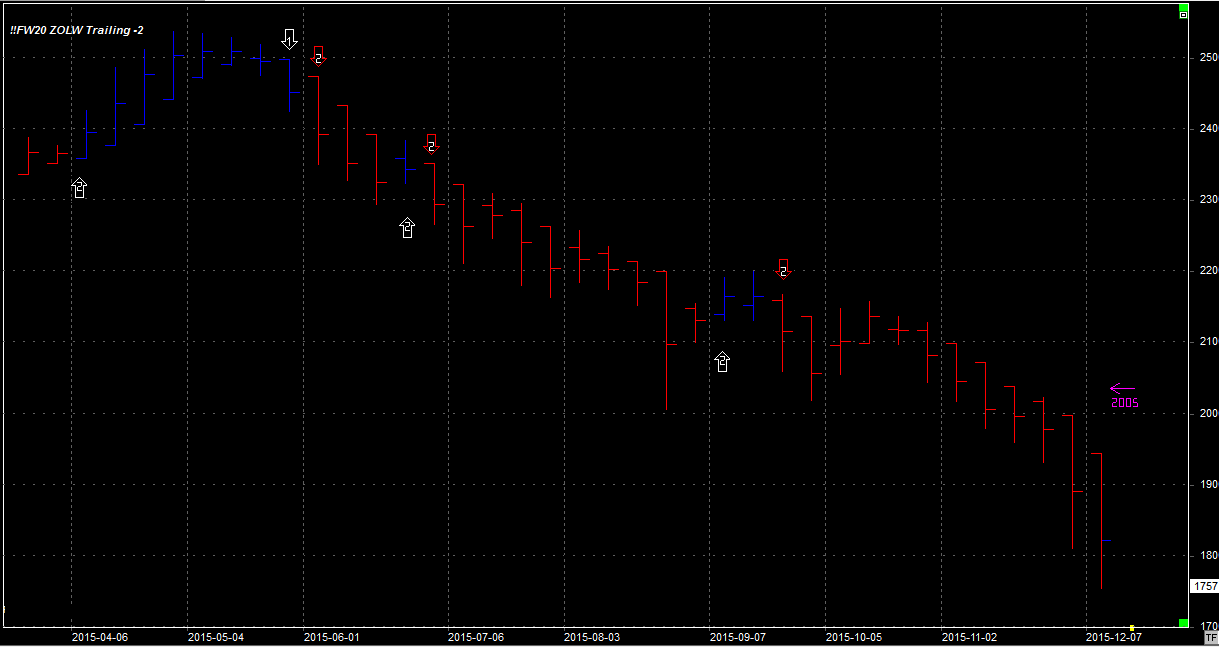Click the 2015-12-07 date label
The height and width of the screenshot is (647, 1219).
pyautogui.click(x=1113, y=636)
